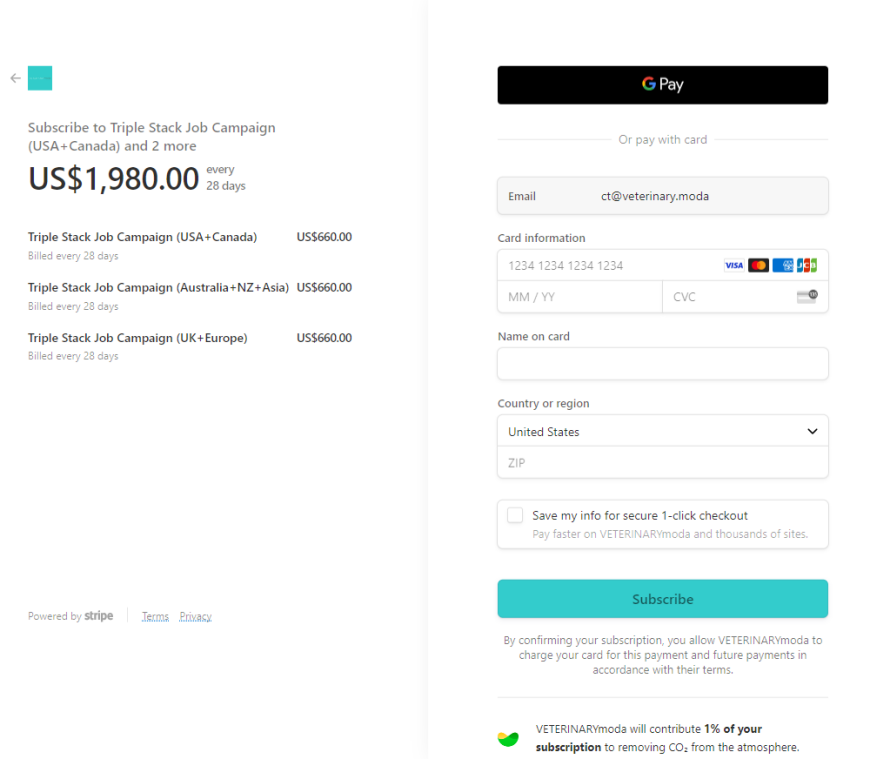Open the Privacy link

(195, 616)
